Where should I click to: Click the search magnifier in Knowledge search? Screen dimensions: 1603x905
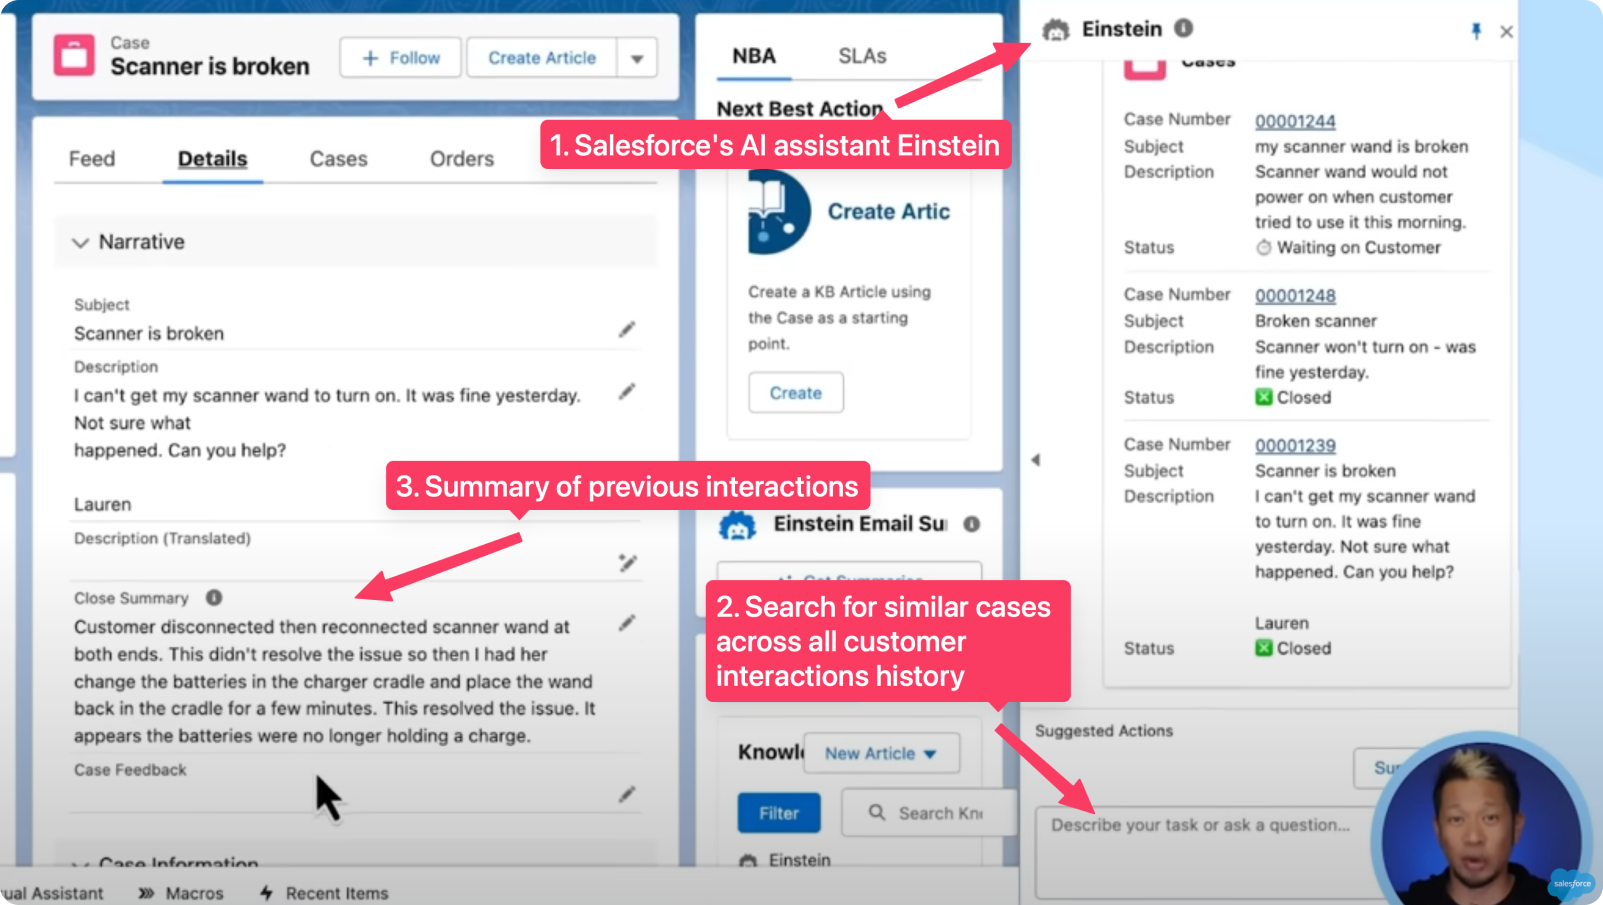tap(877, 812)
